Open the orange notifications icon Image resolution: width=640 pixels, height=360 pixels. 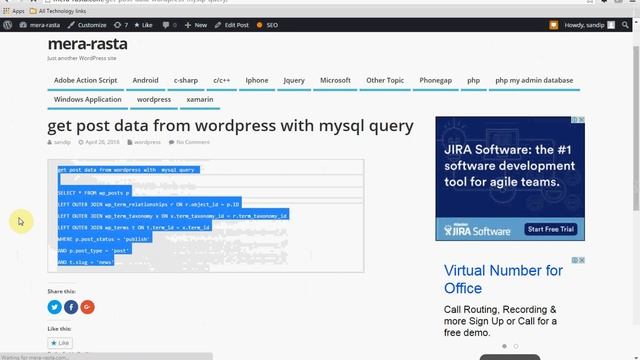pos(553,25)
